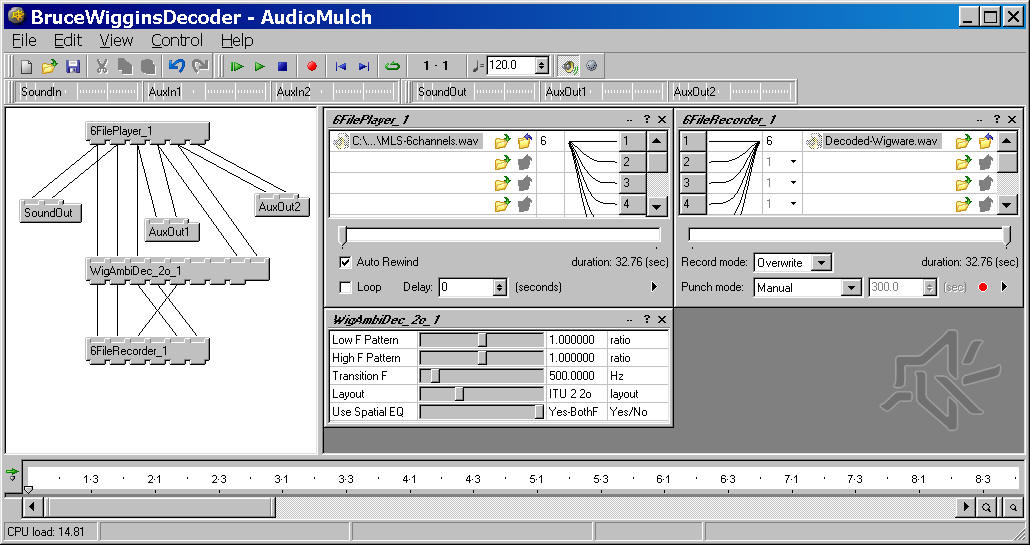1030x545 pixels.
Task: Click new file icon beside Decoded-Wigware.wav
Action: coord(985,141)
